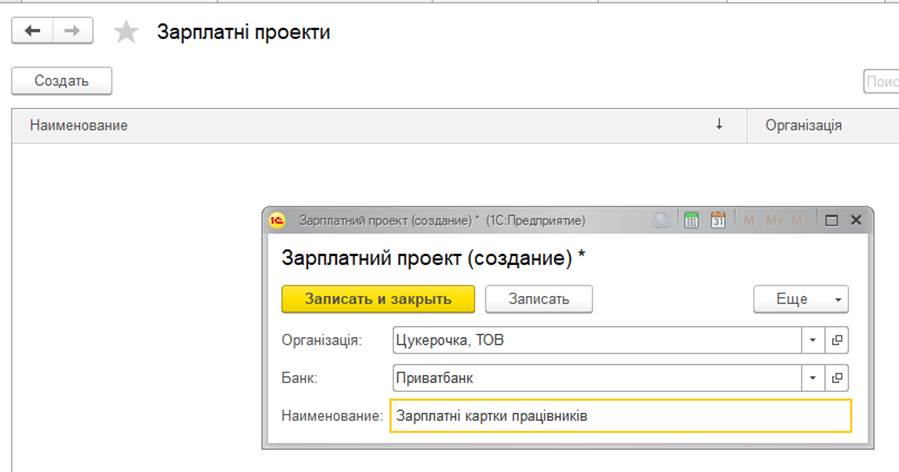
Task: Open the Організація field's linked record icon
Action: click(x=837, y=340)
